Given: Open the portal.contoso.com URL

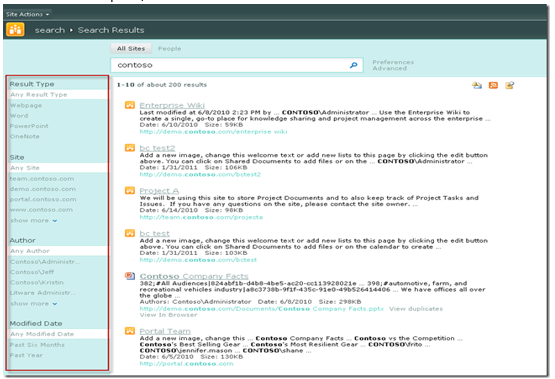Looking at the screenshot, I should (186, 364).
